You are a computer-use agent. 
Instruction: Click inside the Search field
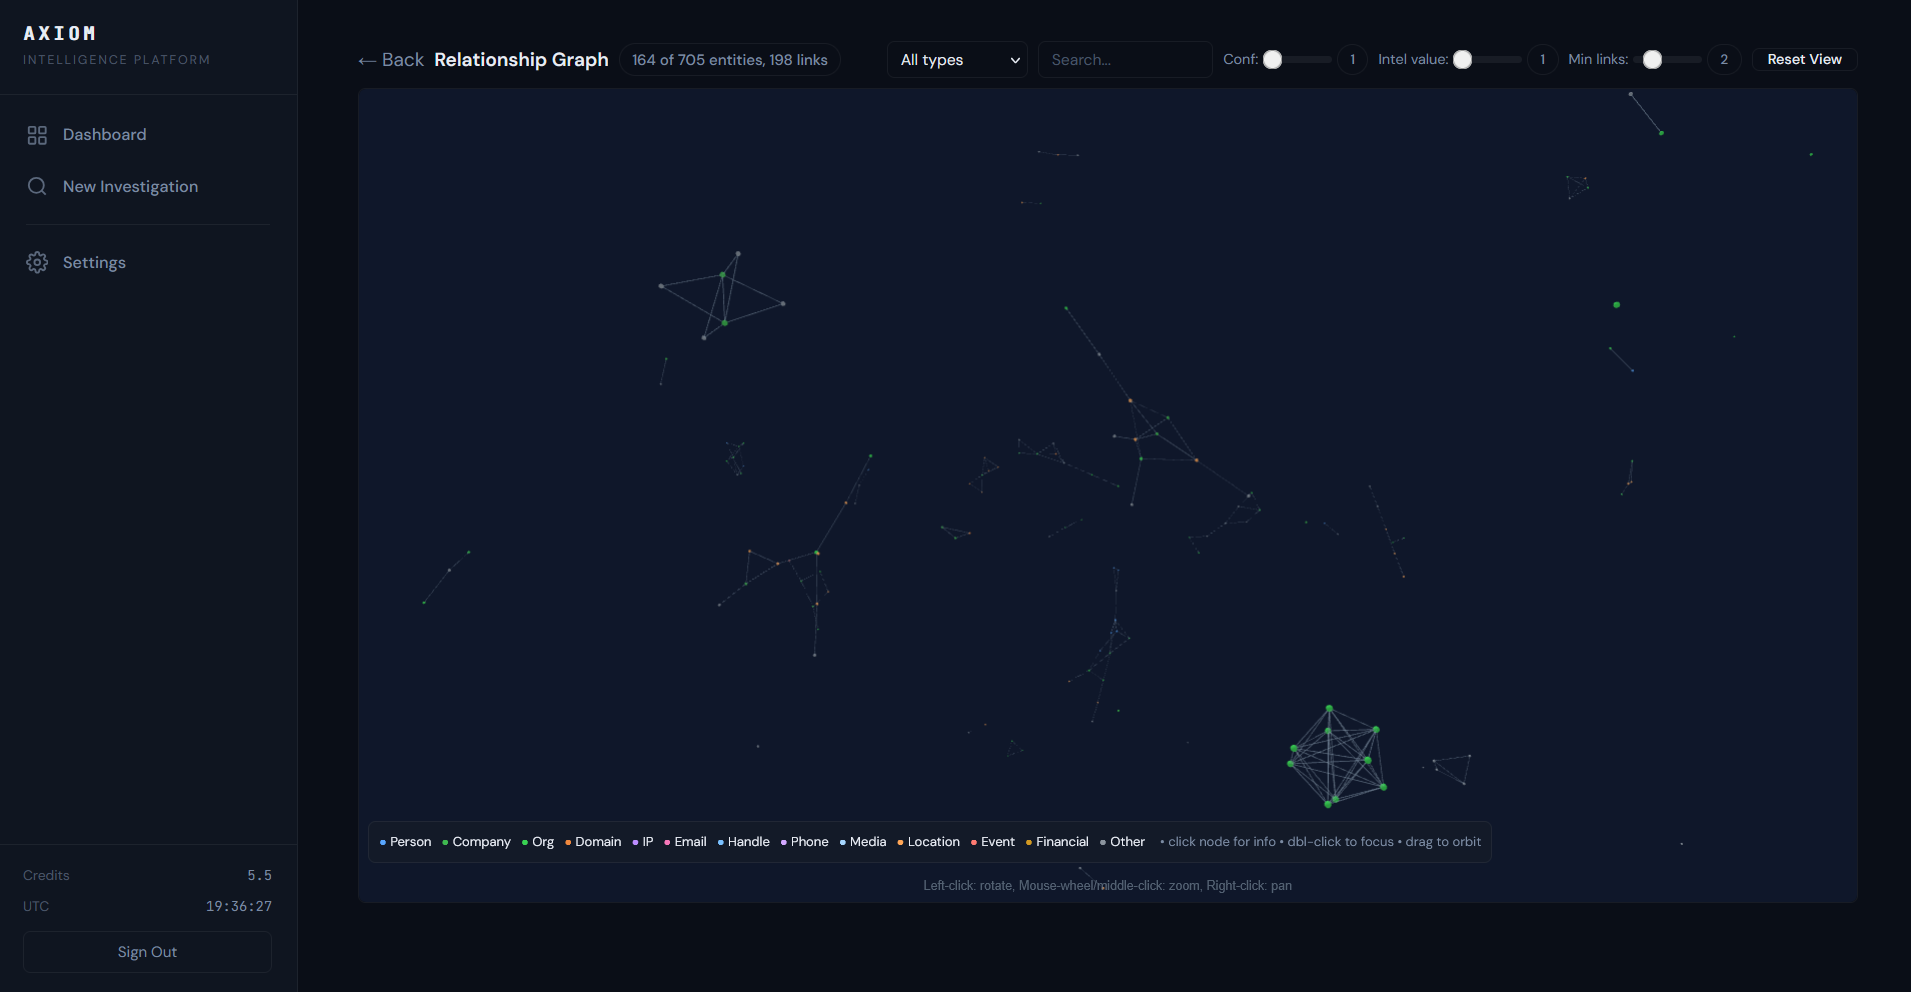(1124, 59)
